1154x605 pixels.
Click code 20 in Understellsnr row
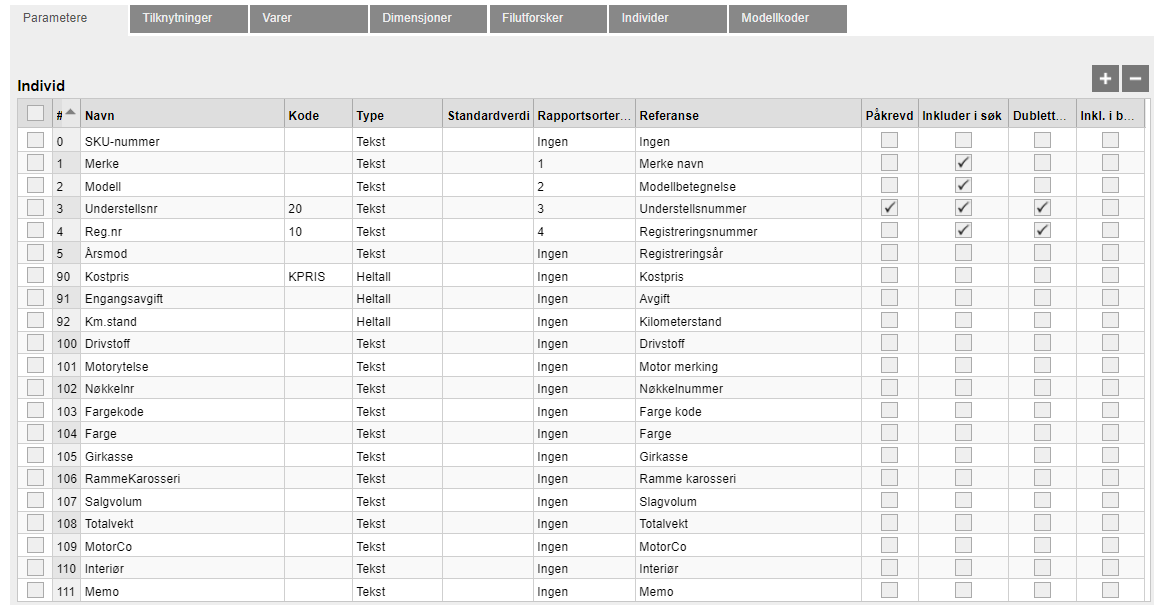tap(318, 208)
